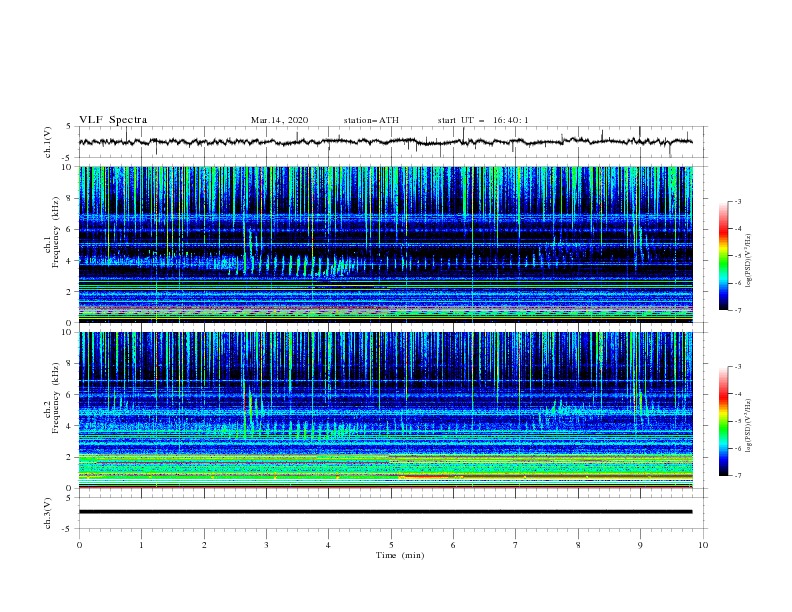The image size is (792, 612).
Task: Click the ch.2 "Frequency (kHz)" axis label
Action: click(56, 398)
